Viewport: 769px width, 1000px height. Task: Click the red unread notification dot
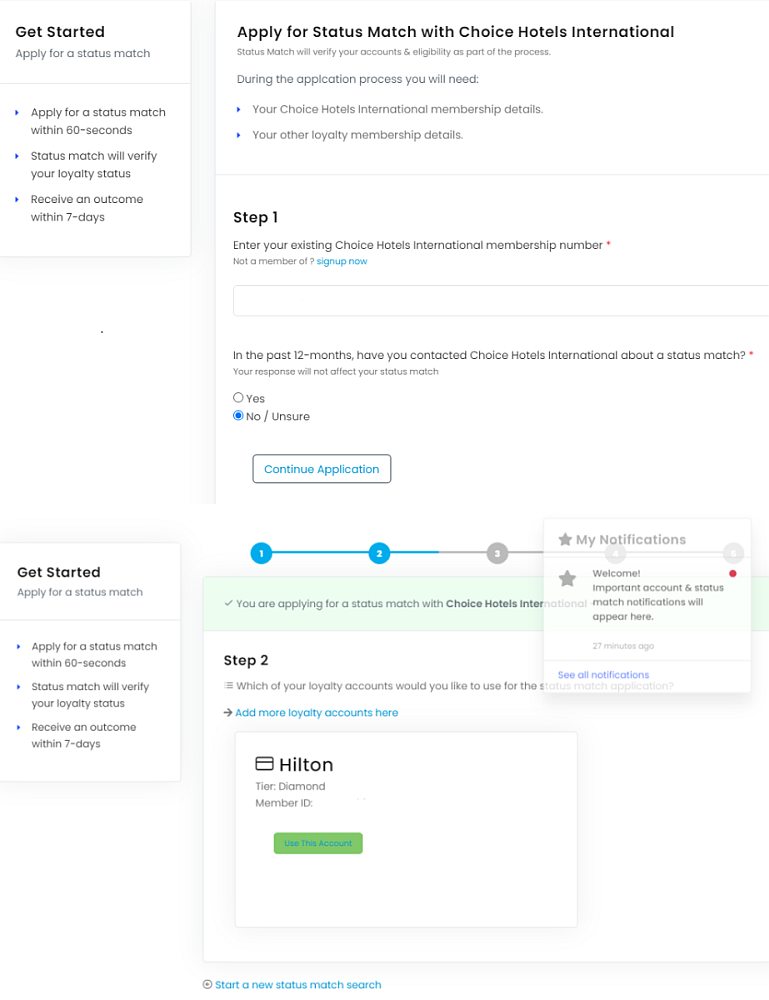733,573
